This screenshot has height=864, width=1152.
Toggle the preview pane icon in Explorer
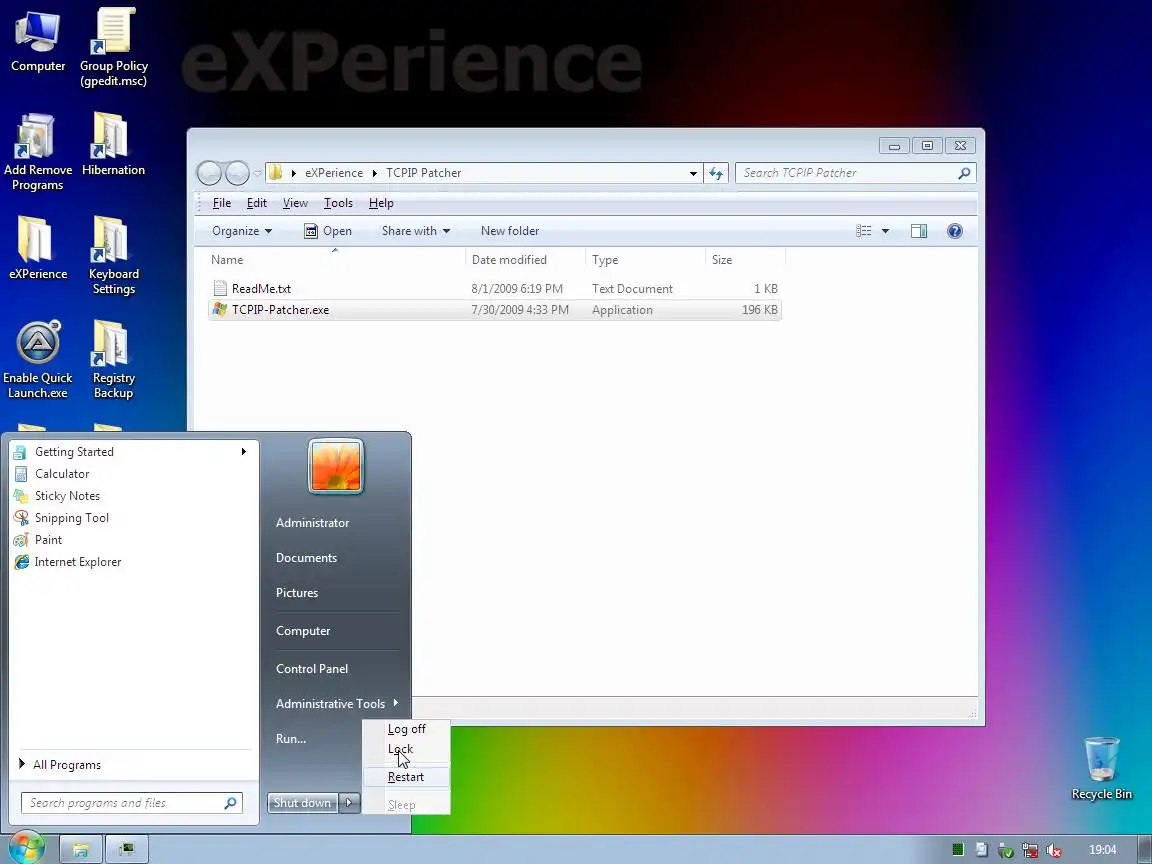[918, 231]
